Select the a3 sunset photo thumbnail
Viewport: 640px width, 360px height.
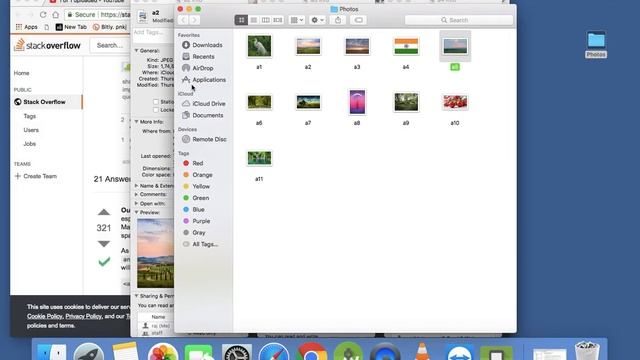(357, 46)
